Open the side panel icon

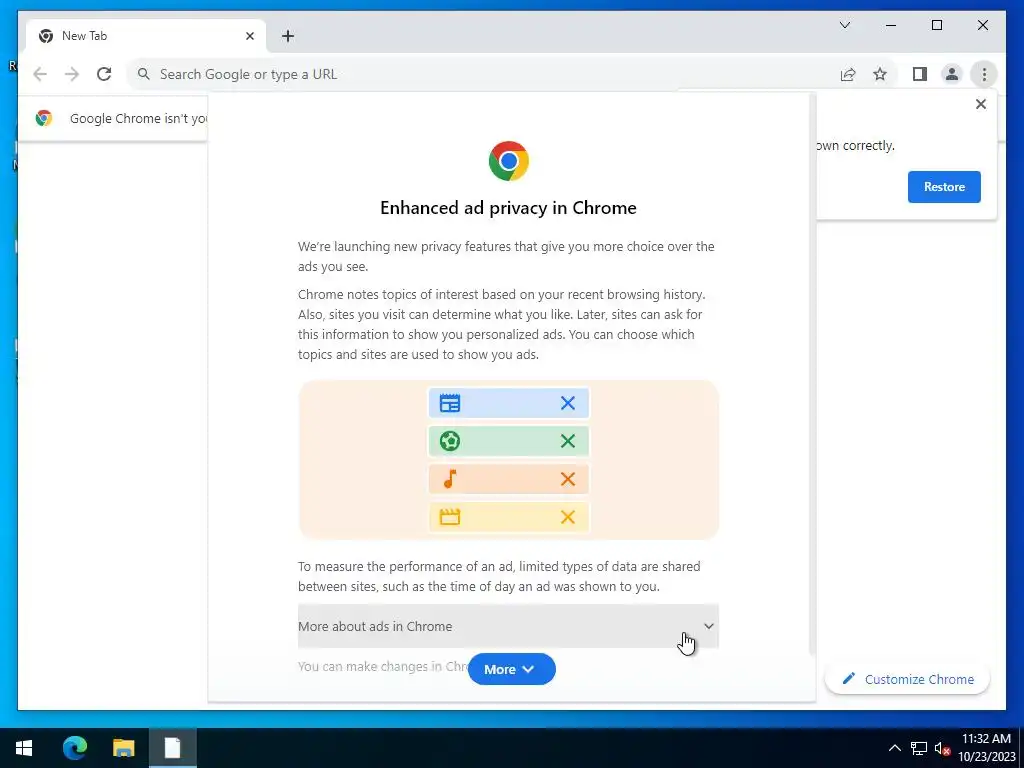(920, 74)
